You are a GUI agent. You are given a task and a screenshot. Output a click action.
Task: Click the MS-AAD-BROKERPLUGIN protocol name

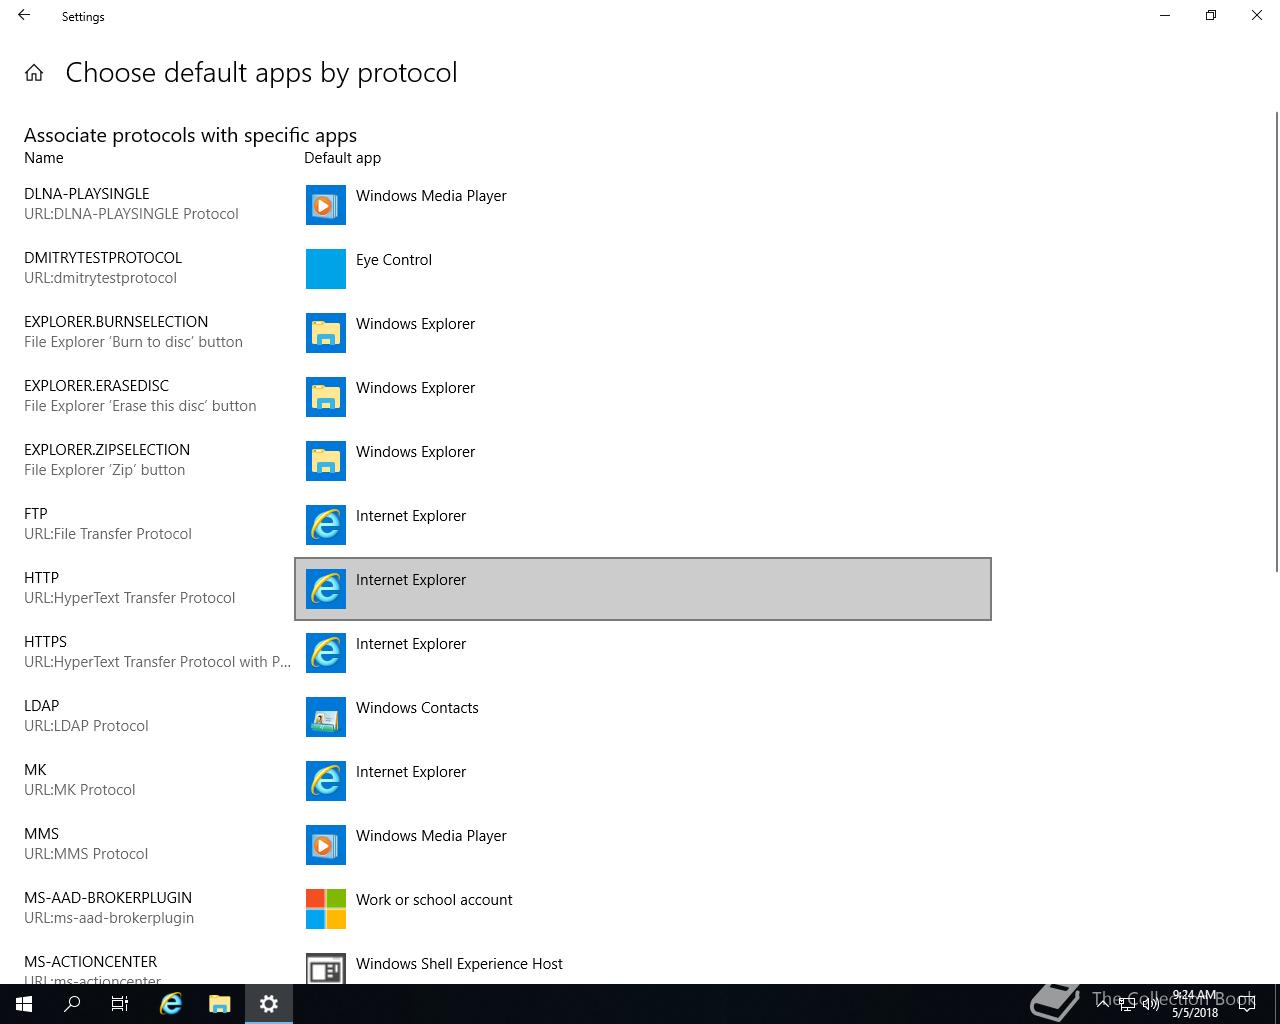coord(108,898)
